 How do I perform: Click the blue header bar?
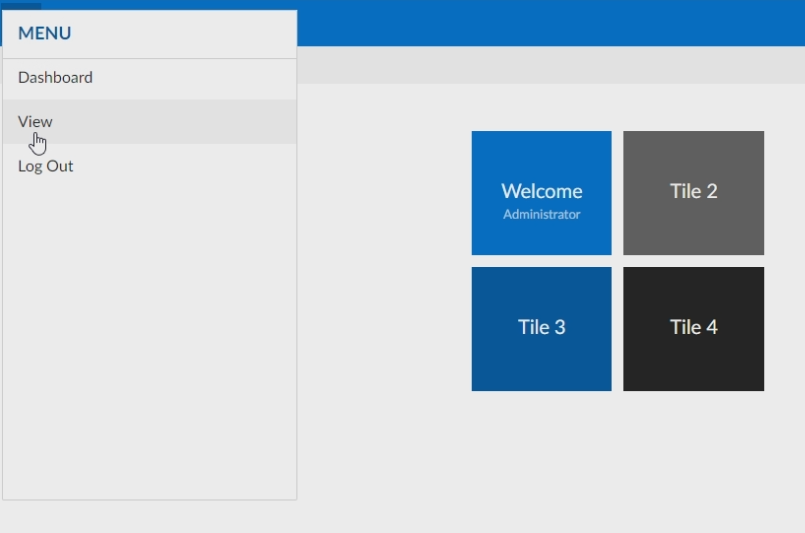point(550,23)
